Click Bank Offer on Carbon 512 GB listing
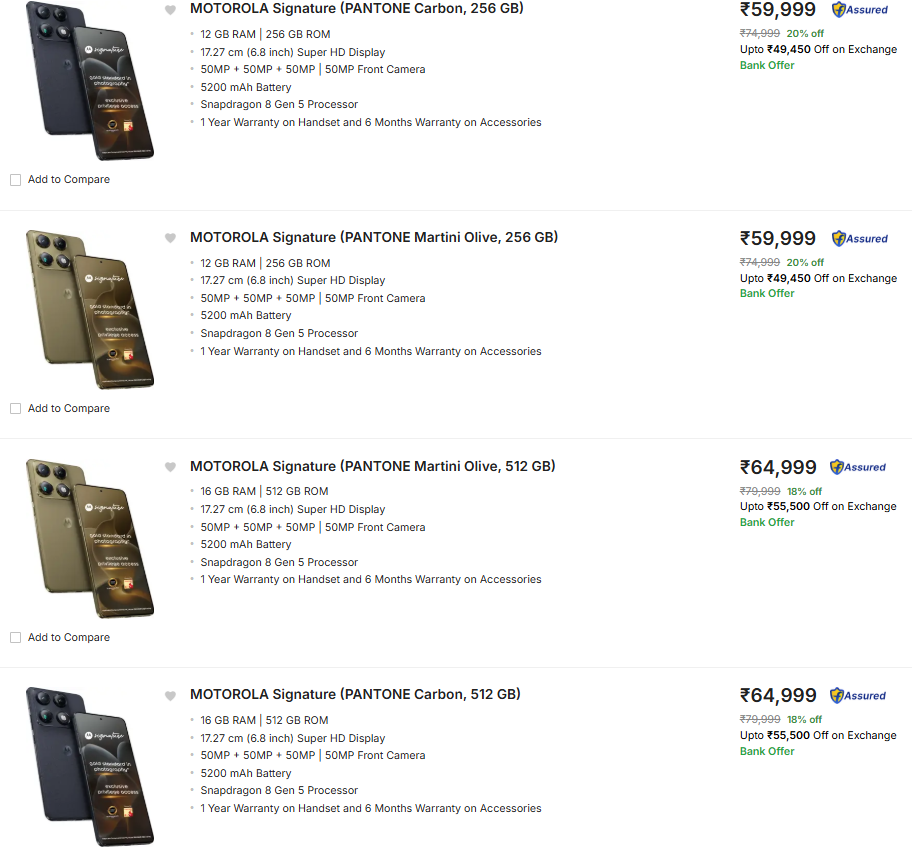The height and width of the screenshot is (854, 912). [x=767, y=751]
